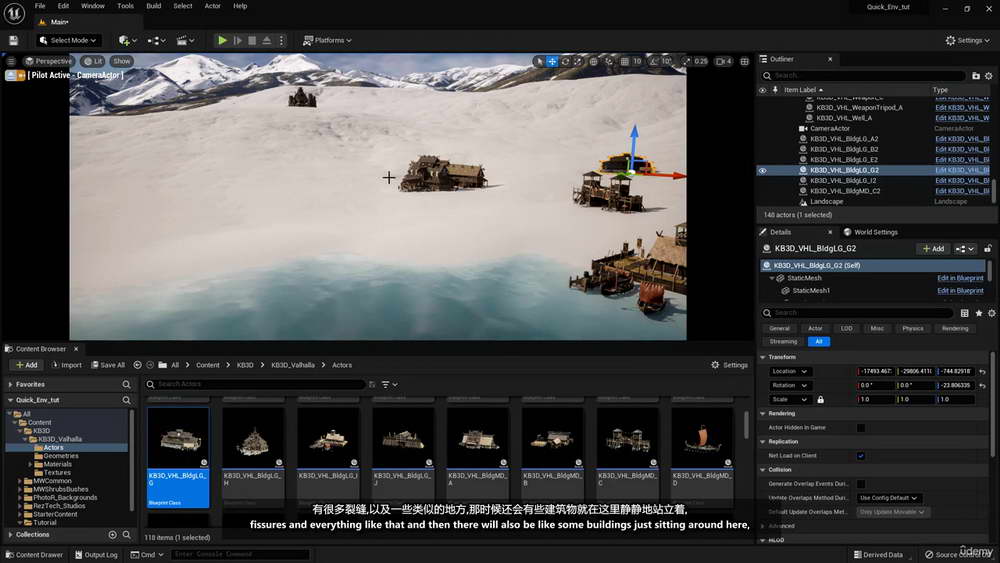The height and width of the screenshot is (563, 1000).
Task: Open Content Browser Settings gear
Action: pyautogui.click(x=729, y=365)
